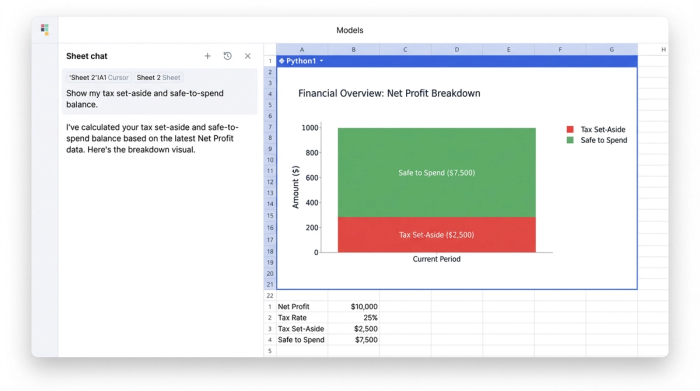Select column H header

663,50
